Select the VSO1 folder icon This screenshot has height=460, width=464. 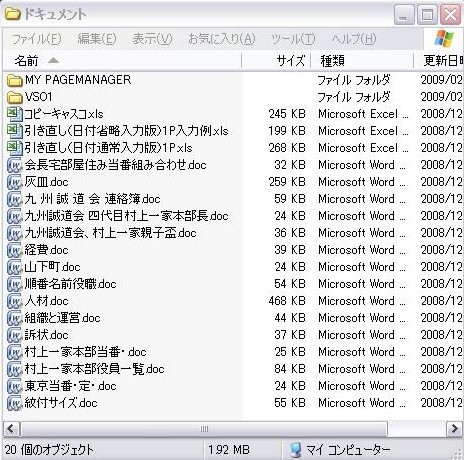tap(14, 97)
